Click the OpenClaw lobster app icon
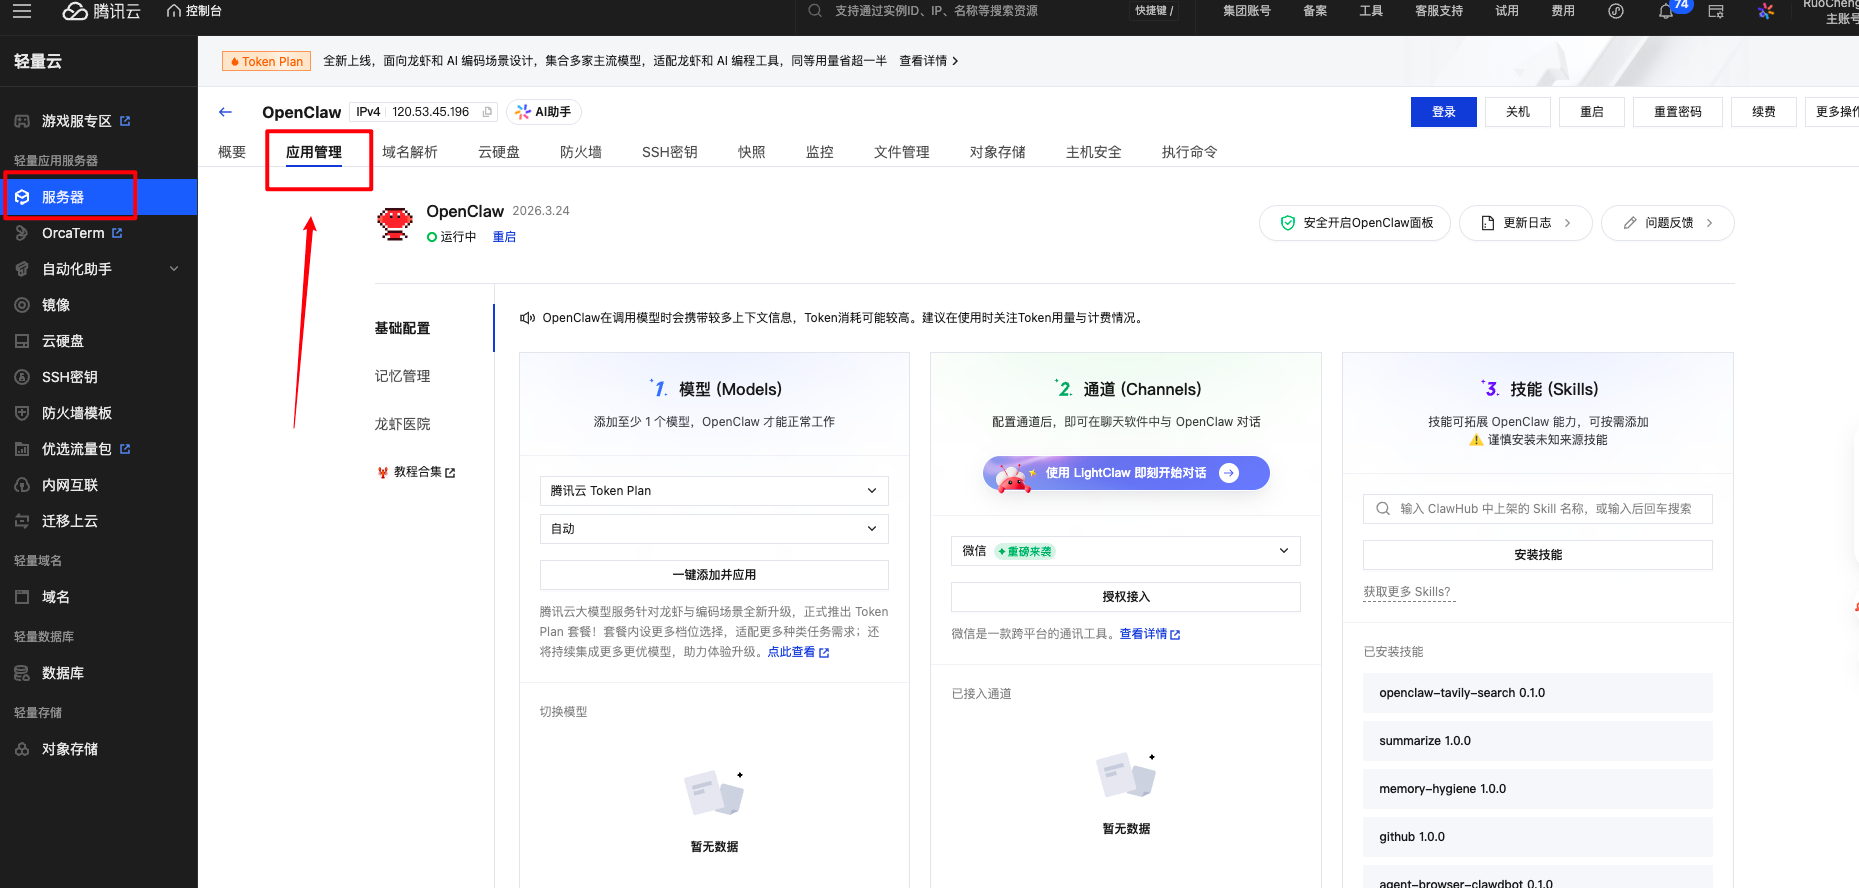The width and height of the screenshot is (1859, 888). pyautogui.click(x=395, y=223)
